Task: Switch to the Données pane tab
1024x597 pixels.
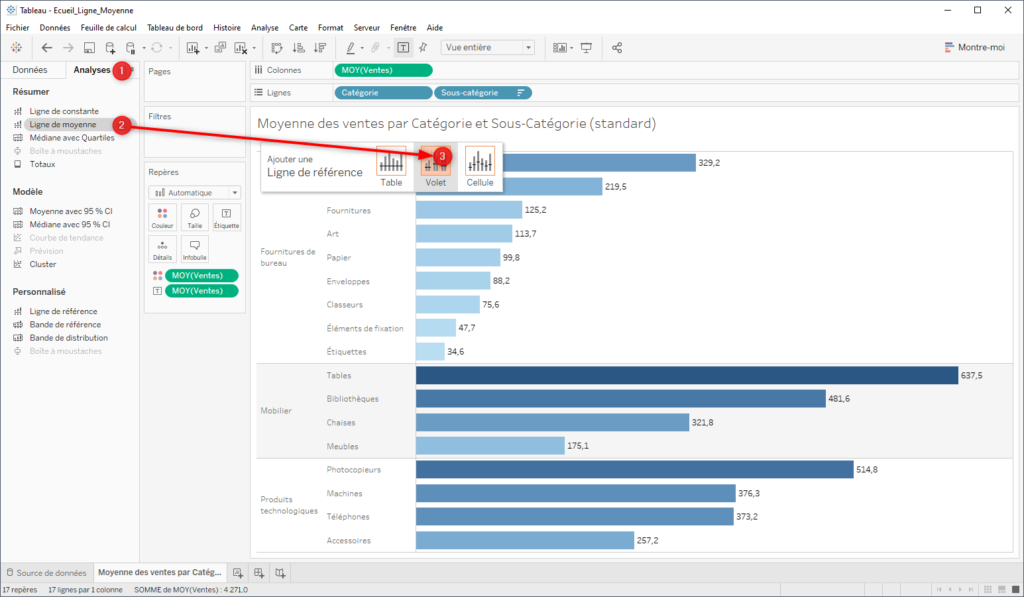Action: (30, 70)
